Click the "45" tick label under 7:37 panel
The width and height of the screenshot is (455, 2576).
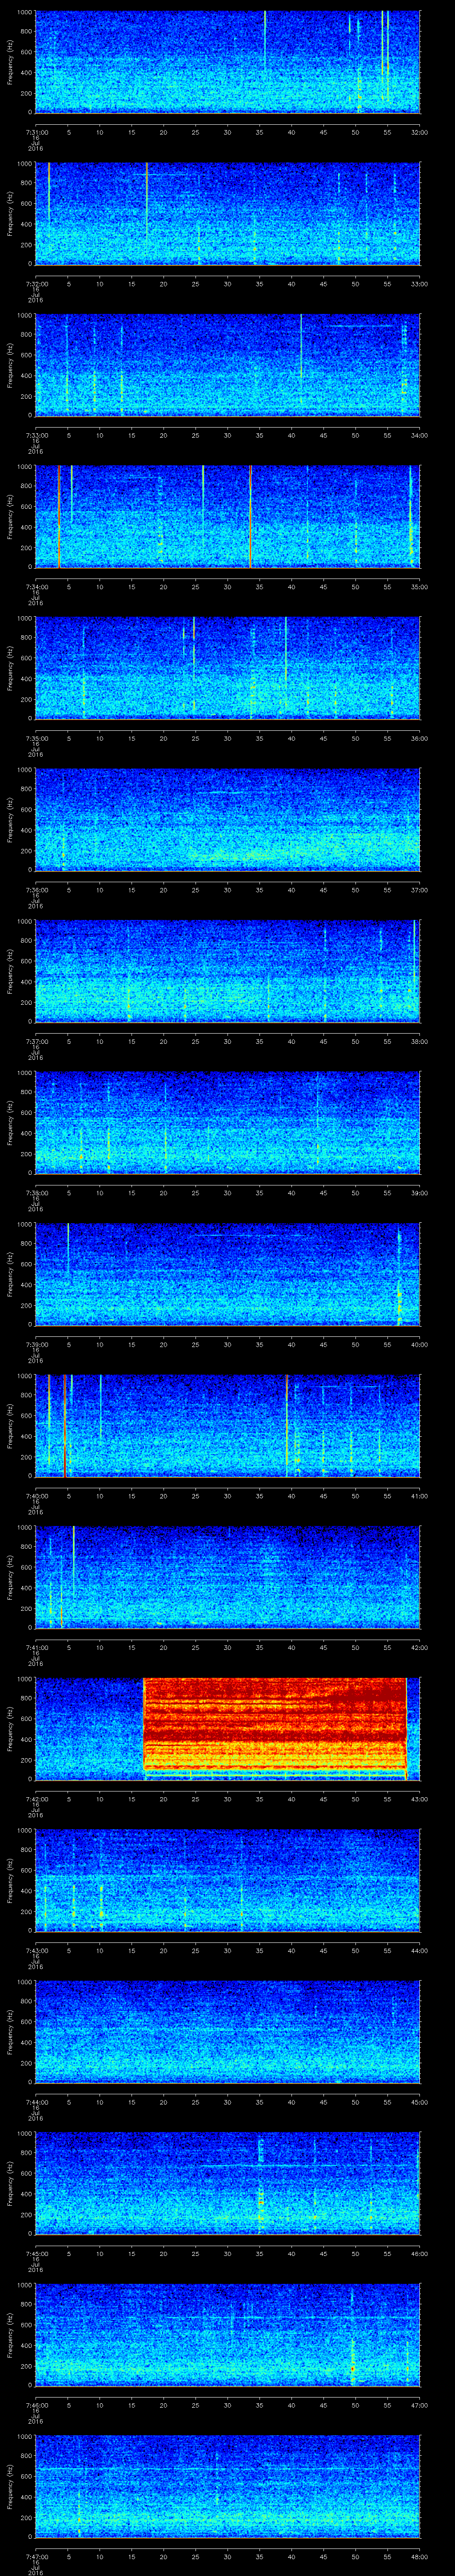(x=324, y=1041)
